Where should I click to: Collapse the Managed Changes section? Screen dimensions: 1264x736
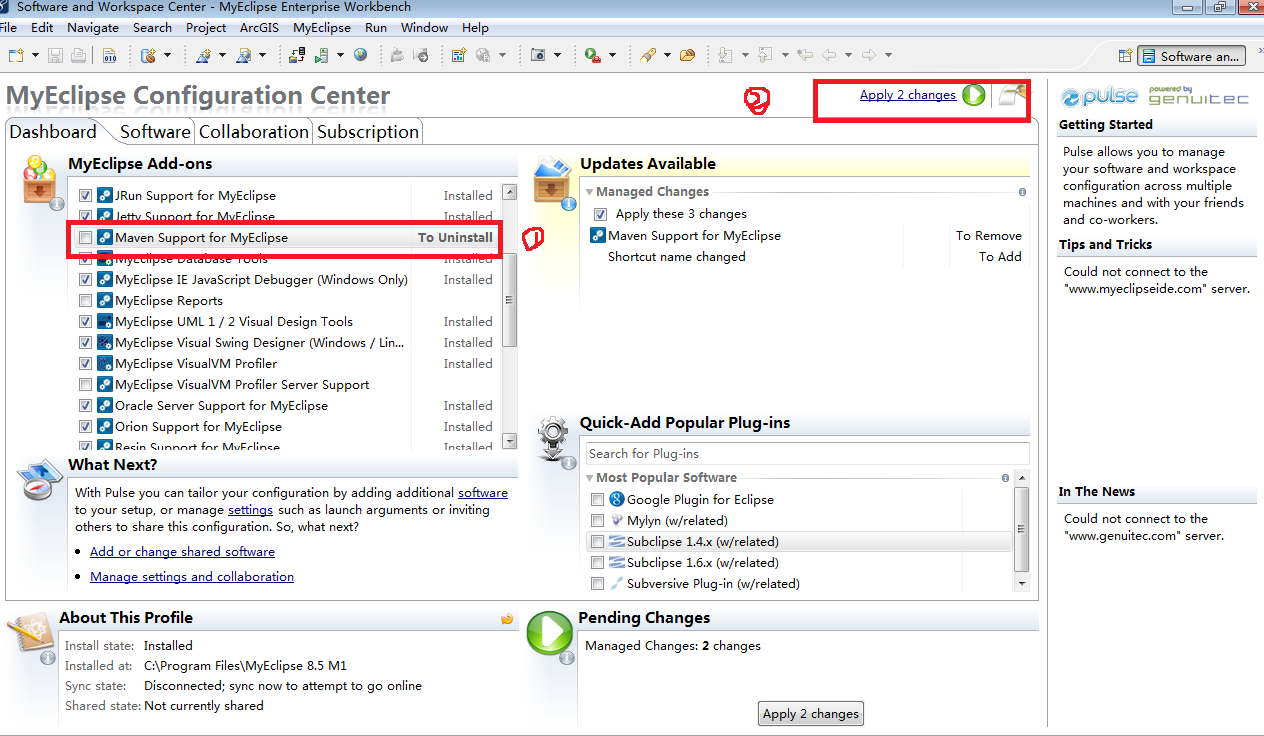590,192
